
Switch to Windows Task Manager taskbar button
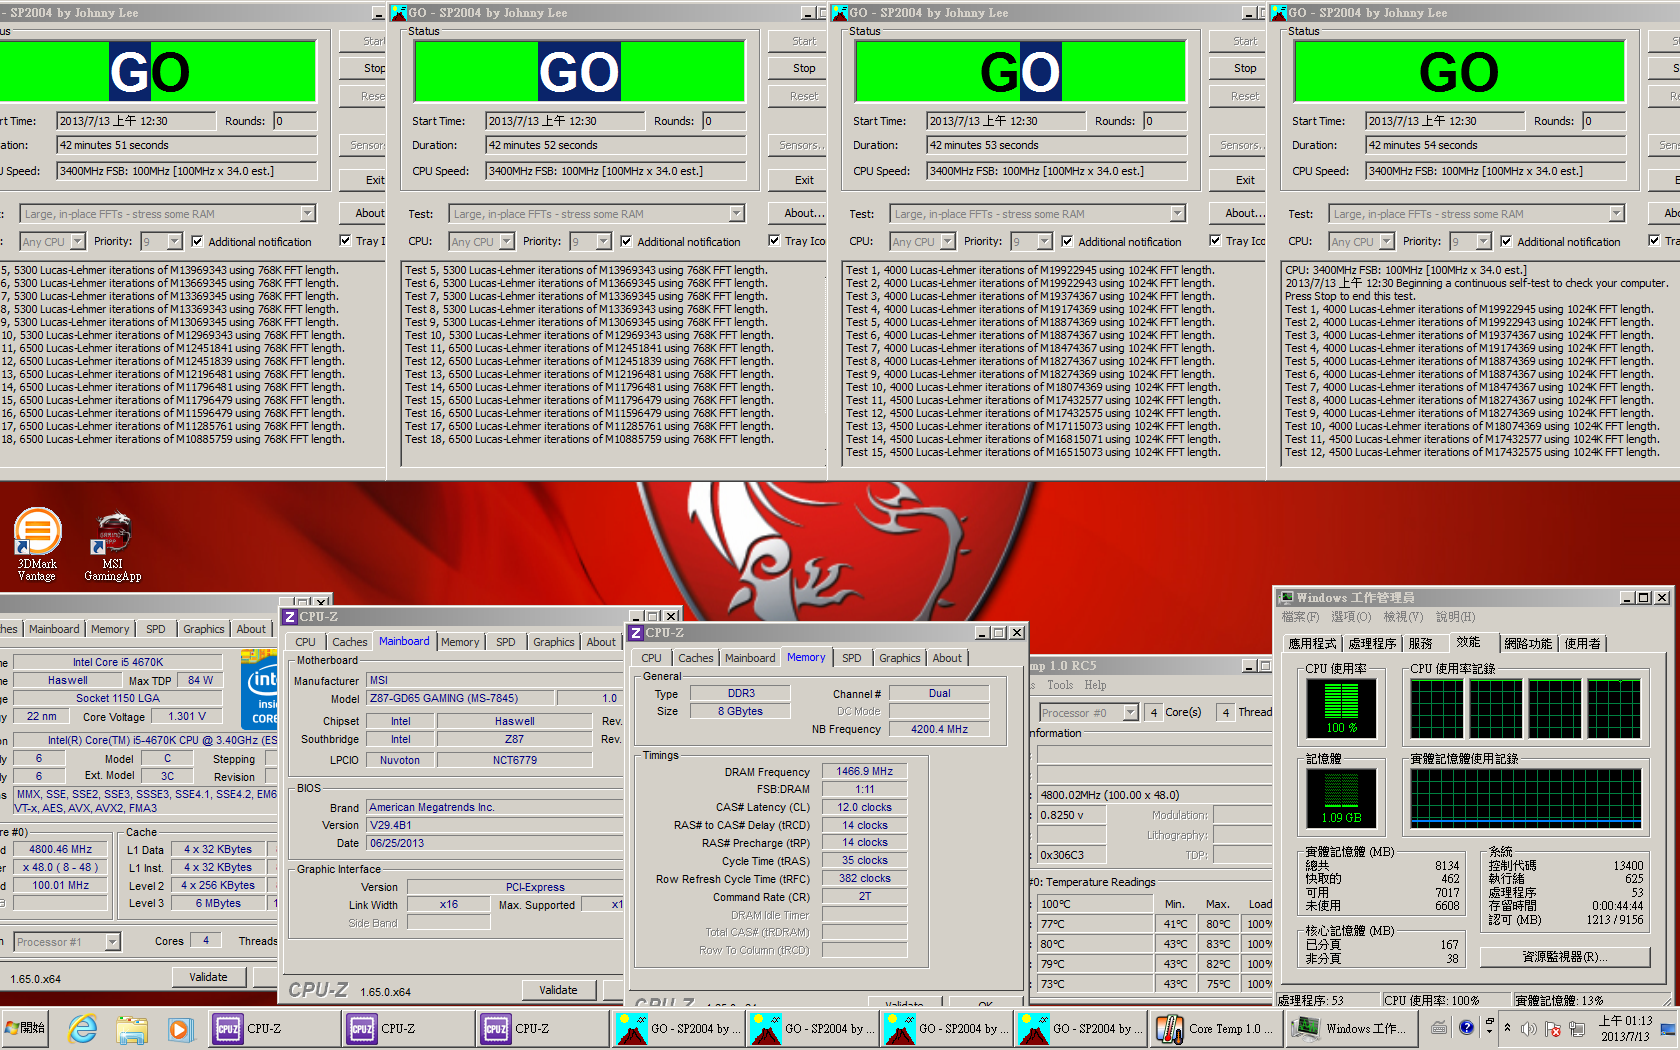[1350, 1028]
